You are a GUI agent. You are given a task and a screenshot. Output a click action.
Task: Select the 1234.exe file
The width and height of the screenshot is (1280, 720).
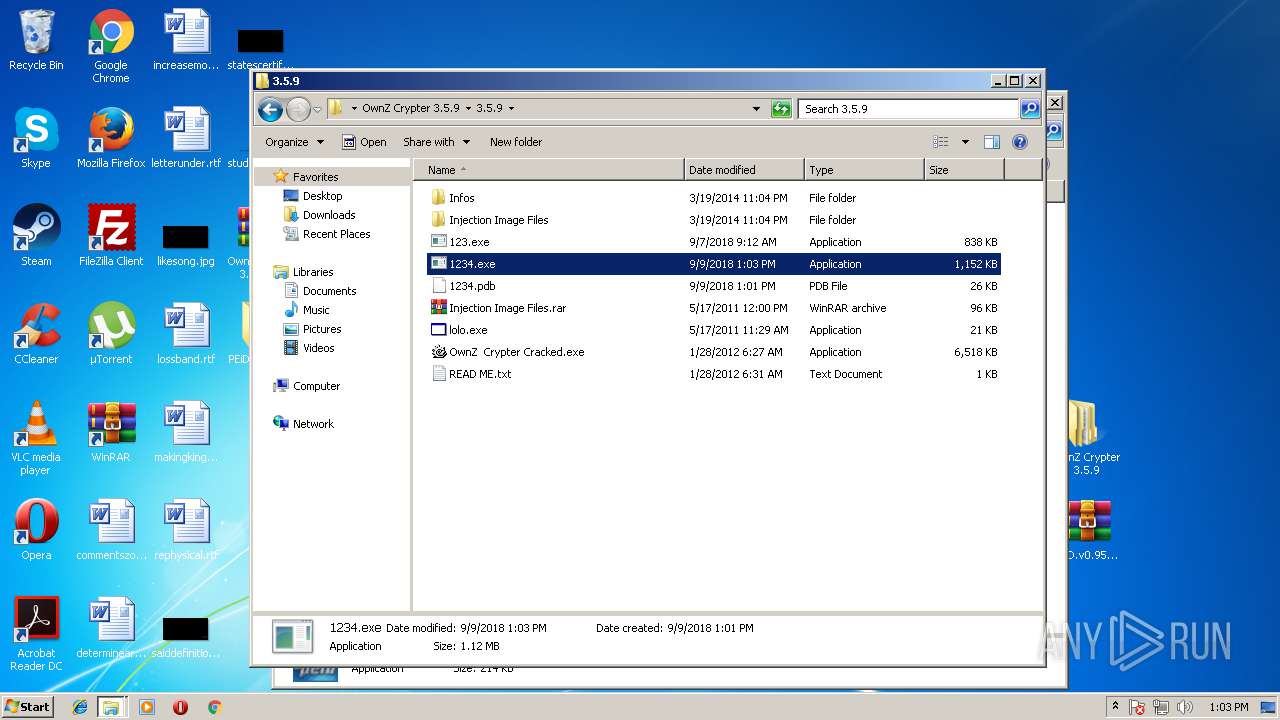click(714, 264)
